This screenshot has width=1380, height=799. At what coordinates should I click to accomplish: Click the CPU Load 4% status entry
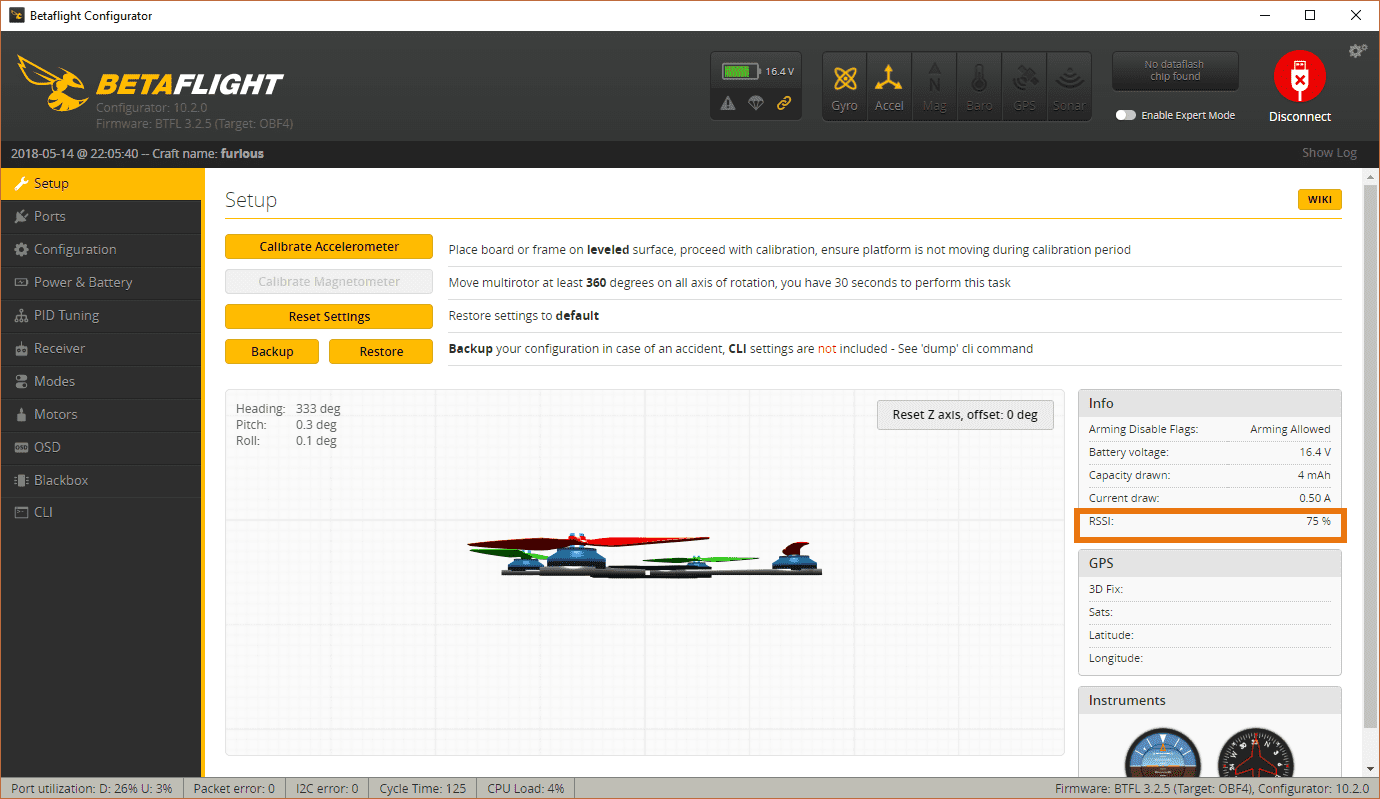tap(526, 788)
